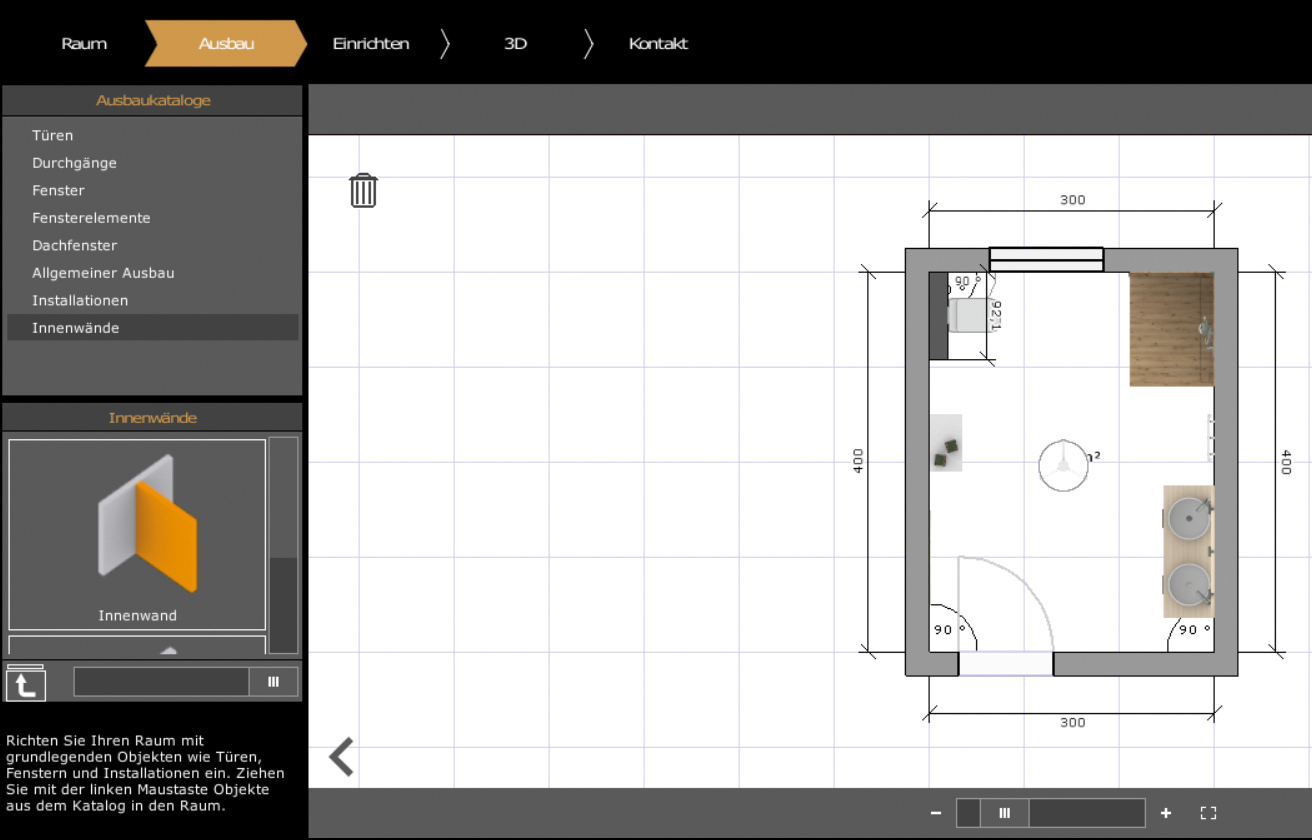Select the double washbasin vanity in the plan
The image size is (1312, 840).
point(1189,551)
